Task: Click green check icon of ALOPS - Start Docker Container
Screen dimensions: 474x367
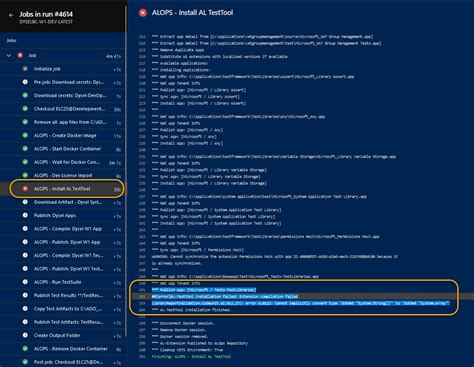Action: pyautogui.click(x=25, y=149)
